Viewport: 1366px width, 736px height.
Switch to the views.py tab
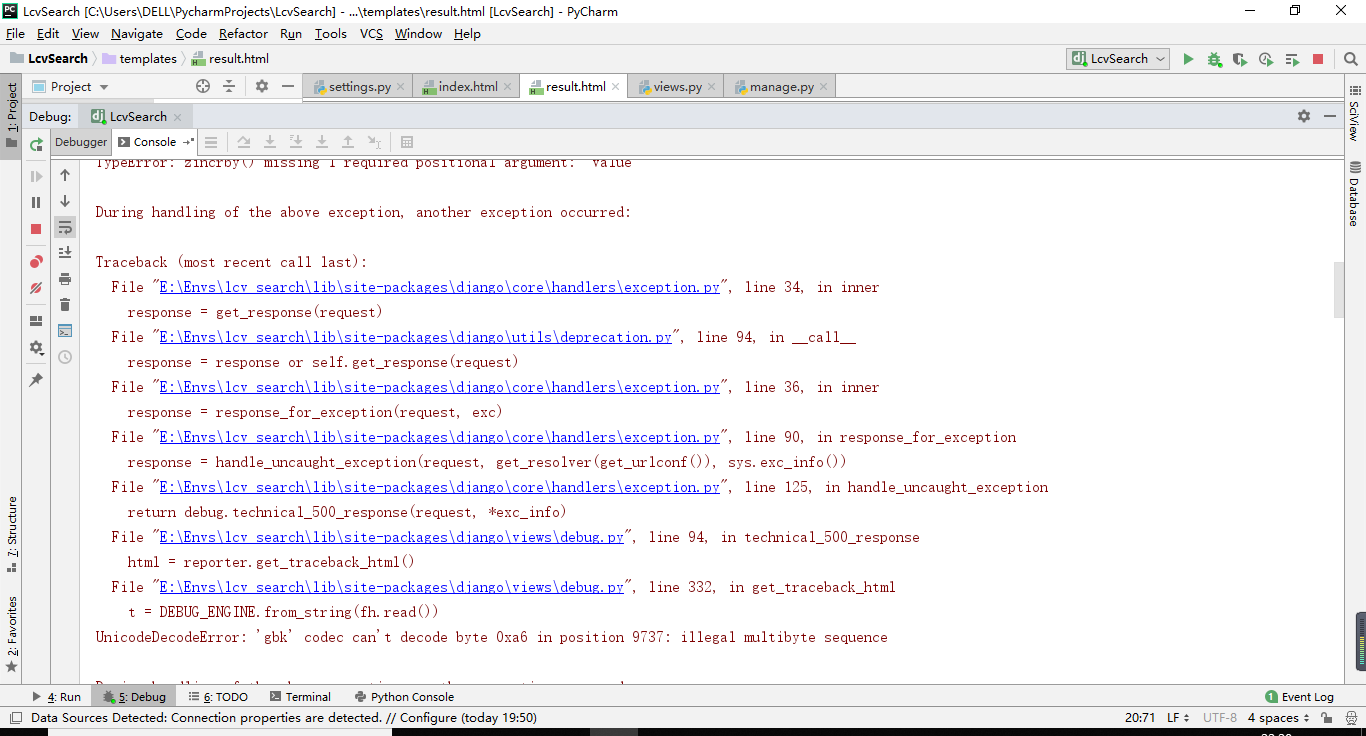[x=676, y=87]
